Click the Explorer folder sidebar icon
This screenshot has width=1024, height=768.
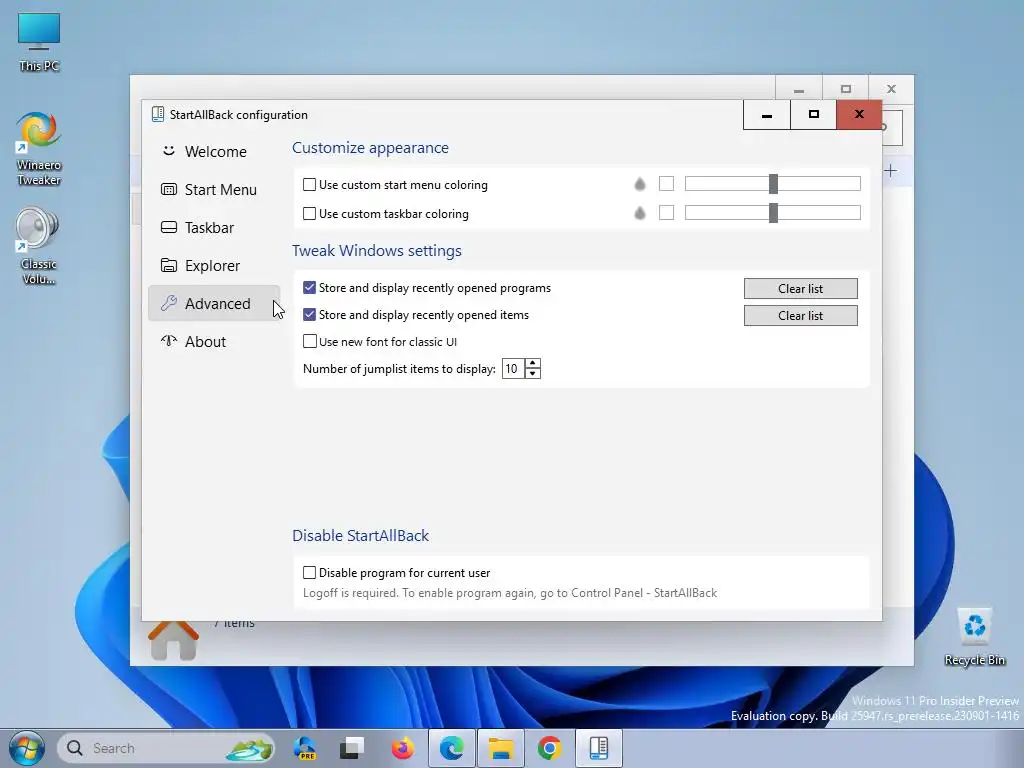coord(168,265)
